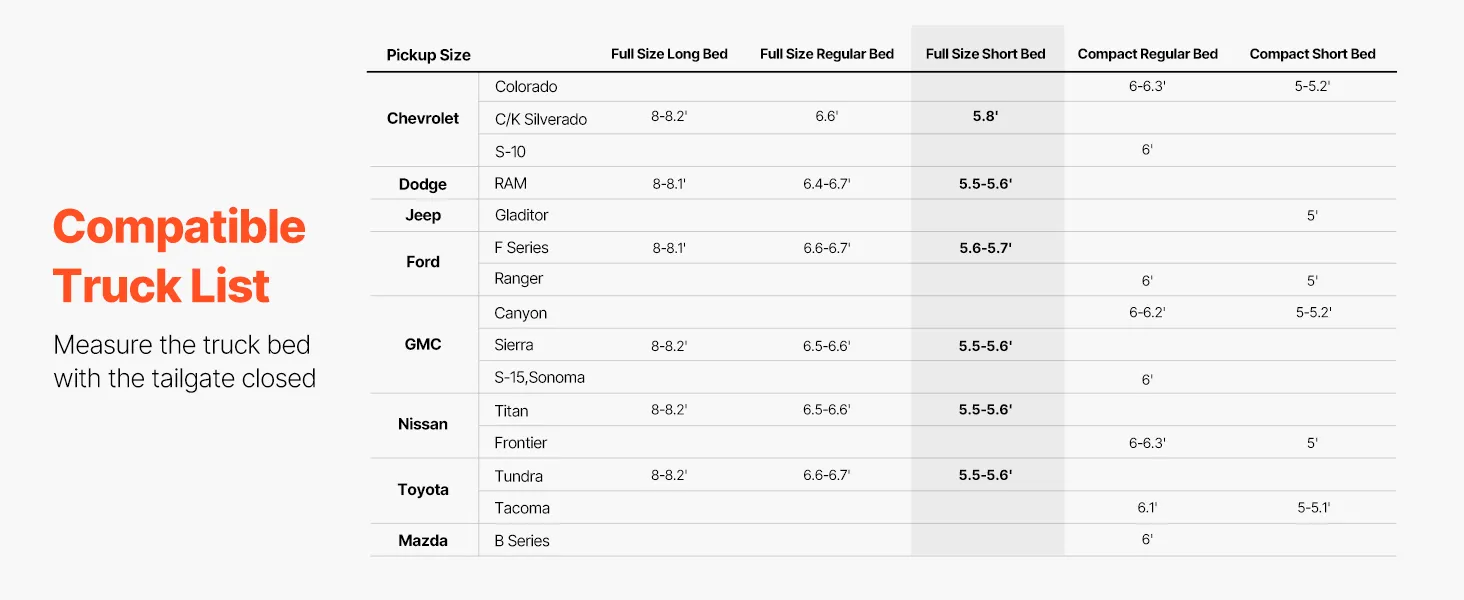
Task: Click the tailgate closed measuring instruction text
Action: click(x=184, y=362)
